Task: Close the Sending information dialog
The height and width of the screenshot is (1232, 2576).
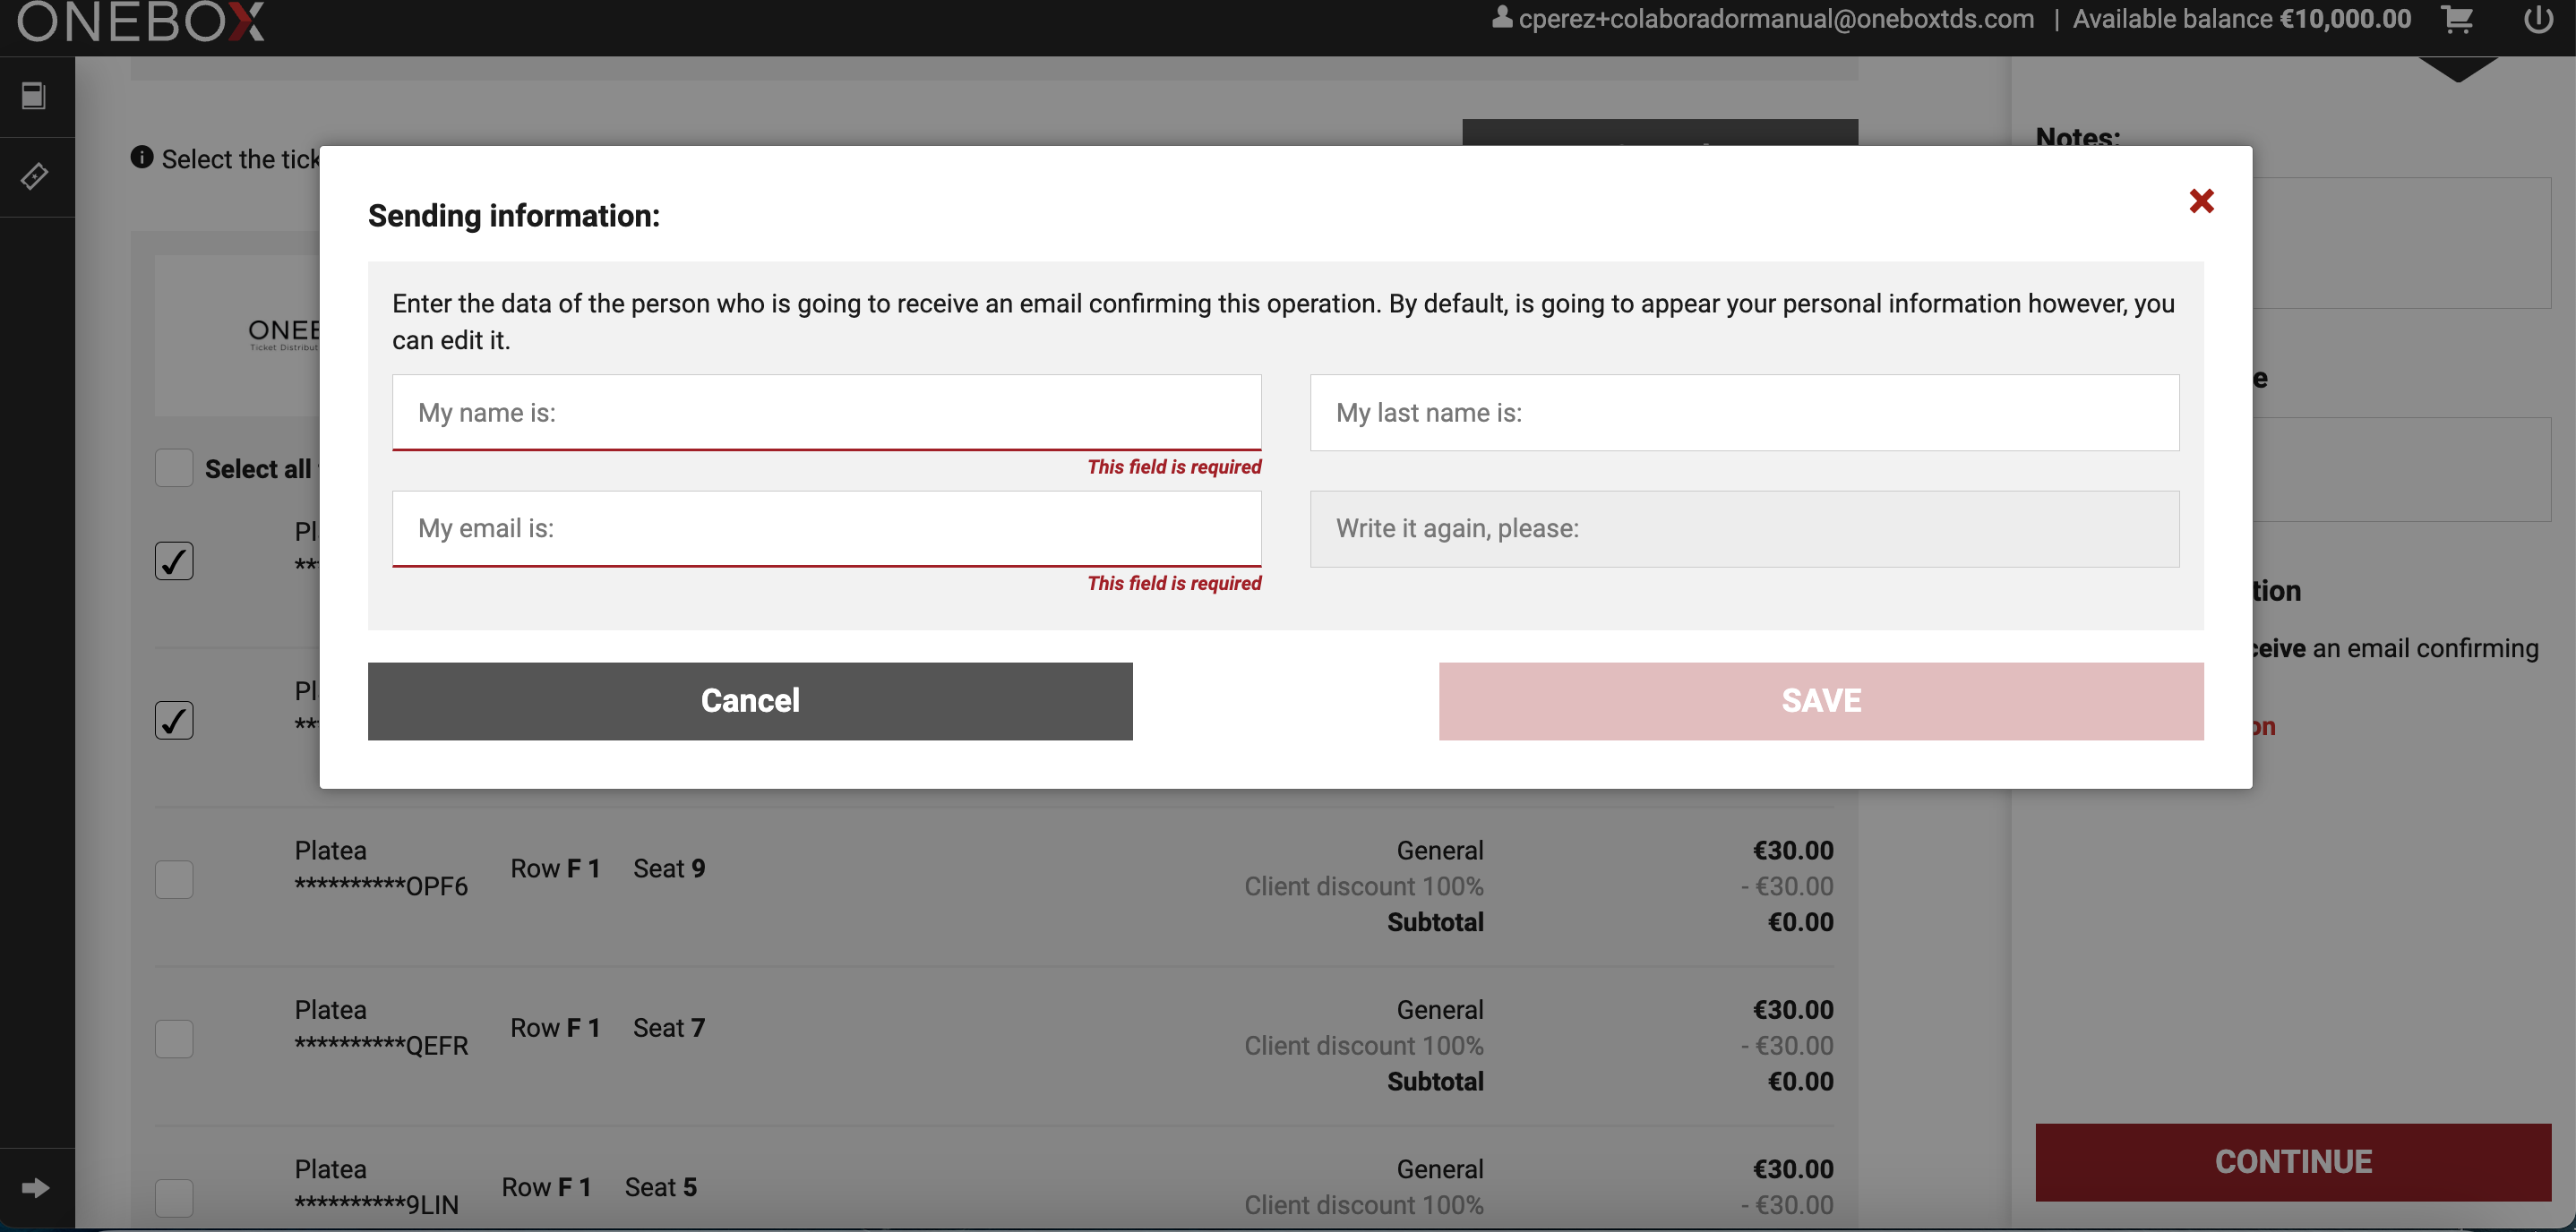Action: pyautogui.click(x=2201, y=201)
